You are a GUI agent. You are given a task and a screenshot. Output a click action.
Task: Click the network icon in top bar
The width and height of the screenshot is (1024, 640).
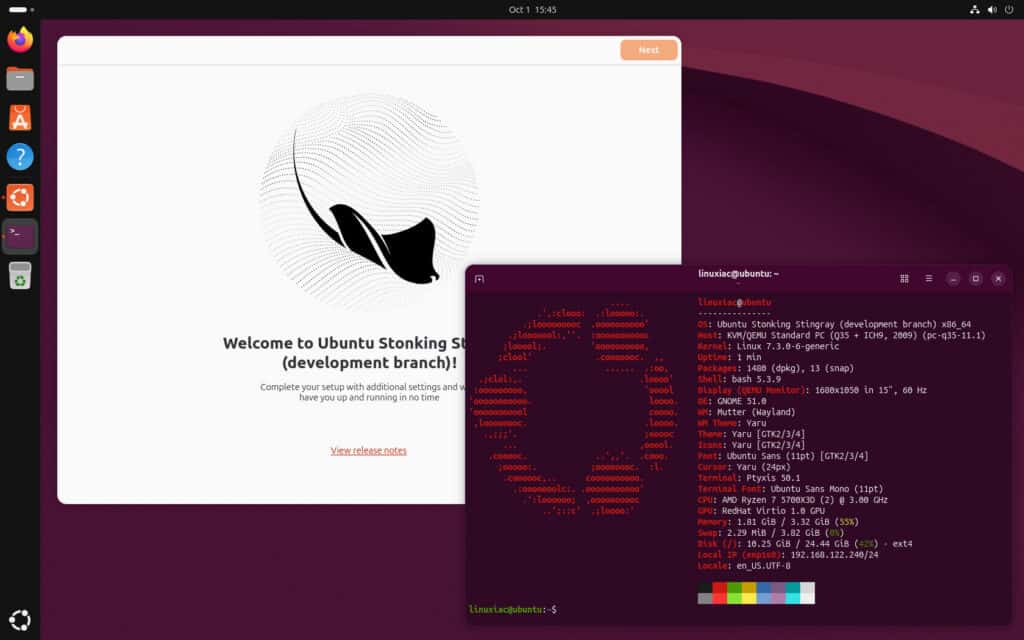pos(974,9)
